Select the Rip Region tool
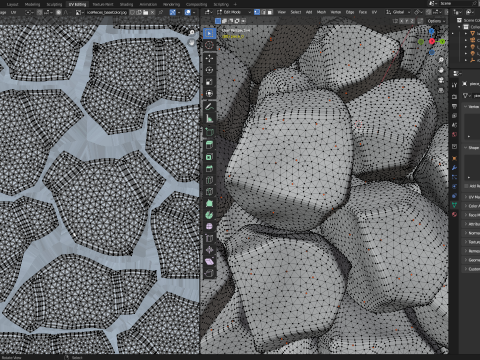 (209, 273)
